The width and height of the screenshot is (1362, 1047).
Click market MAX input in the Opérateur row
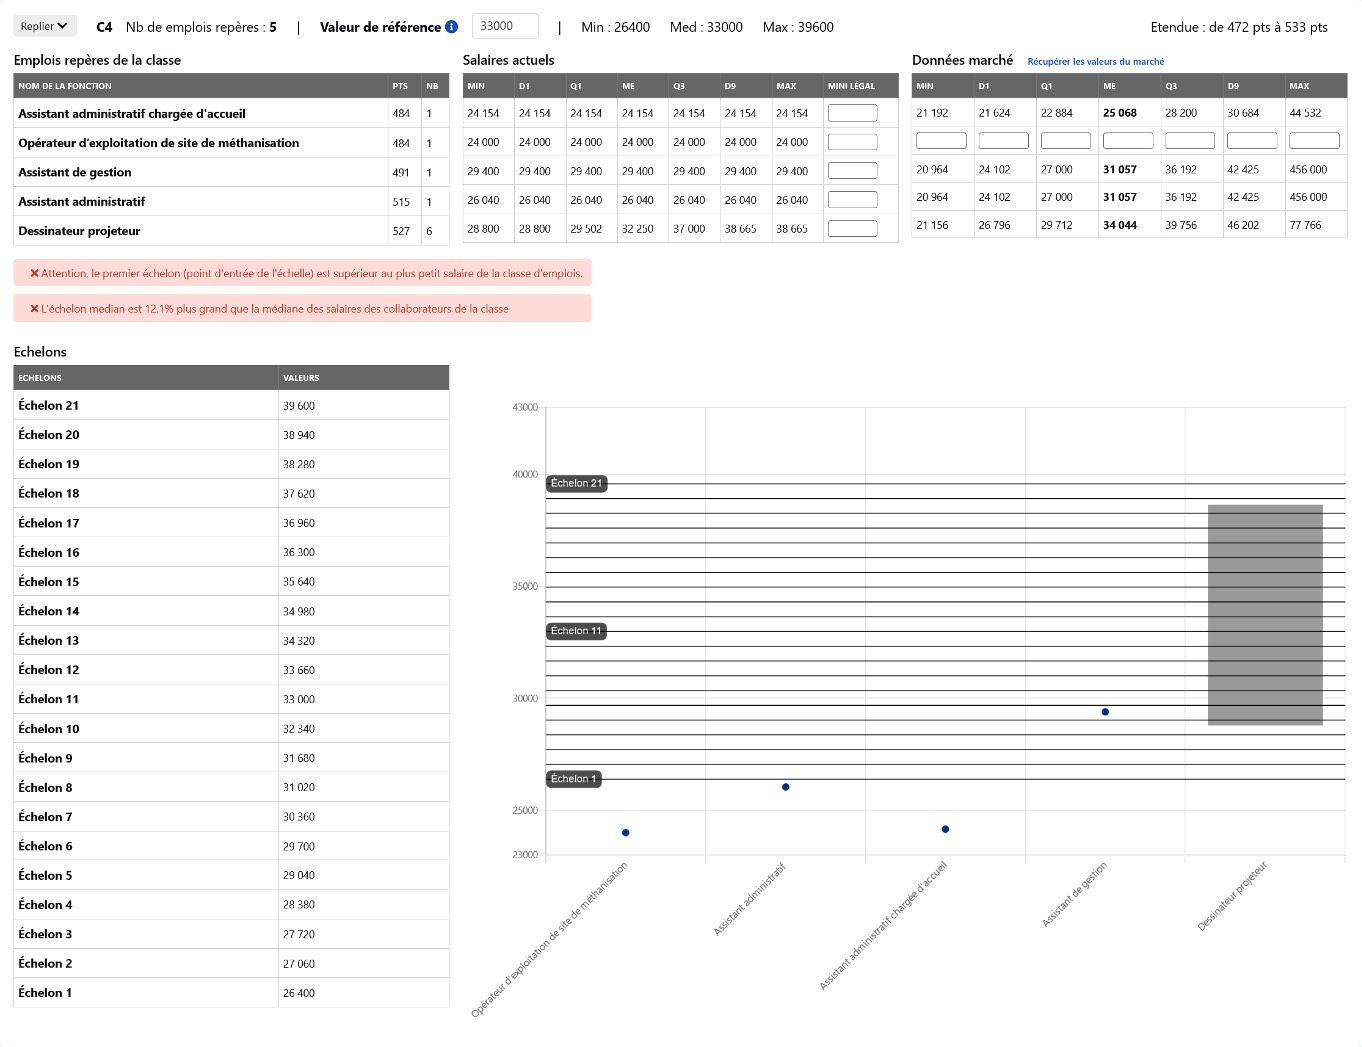(x=1314, y=141)
